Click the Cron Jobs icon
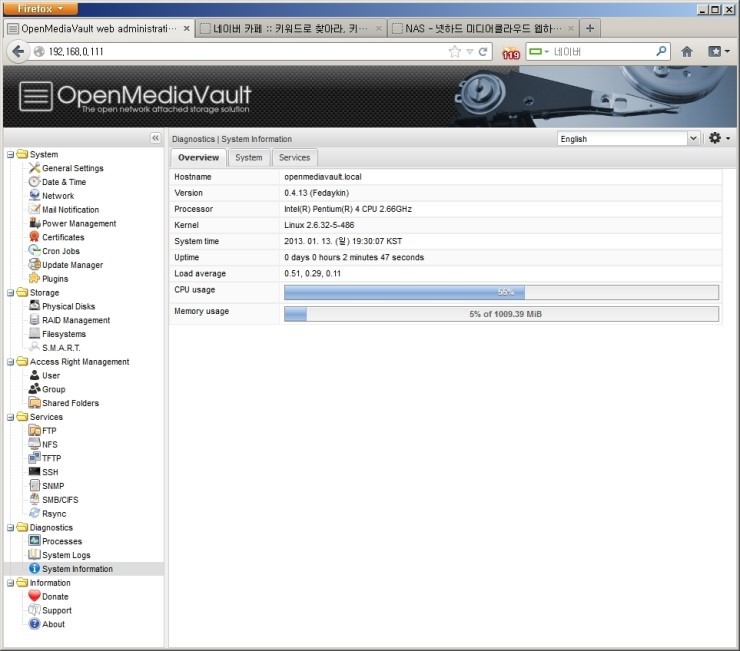This screenshot has width=740, height=651. [34, 250]
